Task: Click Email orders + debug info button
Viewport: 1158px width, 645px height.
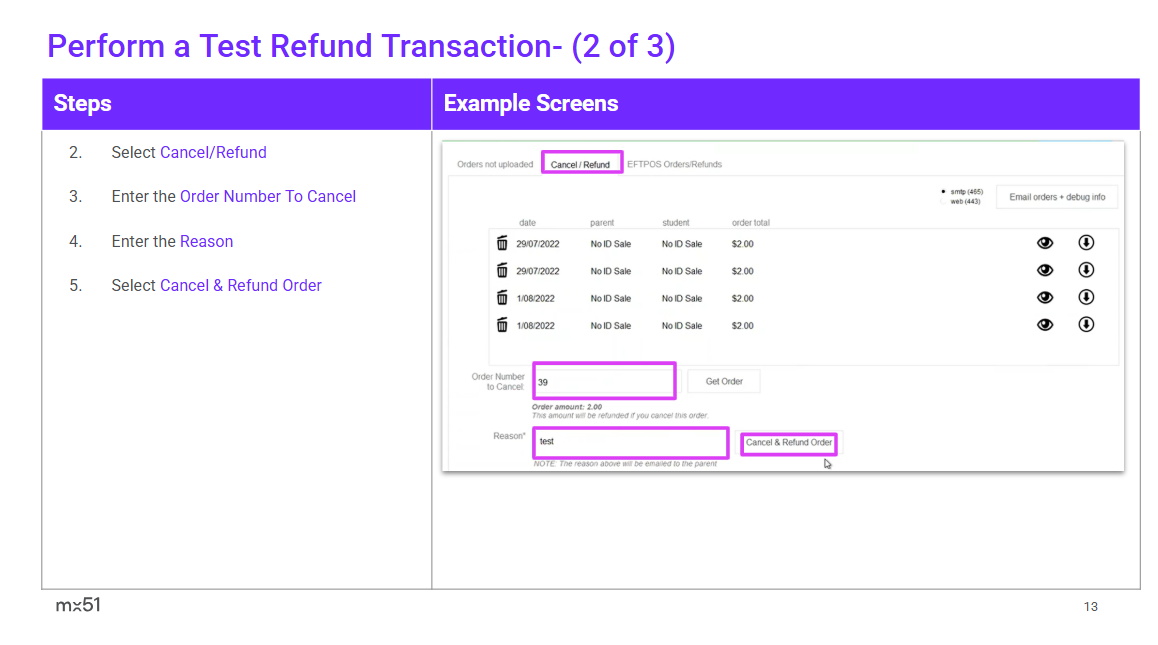Action: (x=1057, y=197)
